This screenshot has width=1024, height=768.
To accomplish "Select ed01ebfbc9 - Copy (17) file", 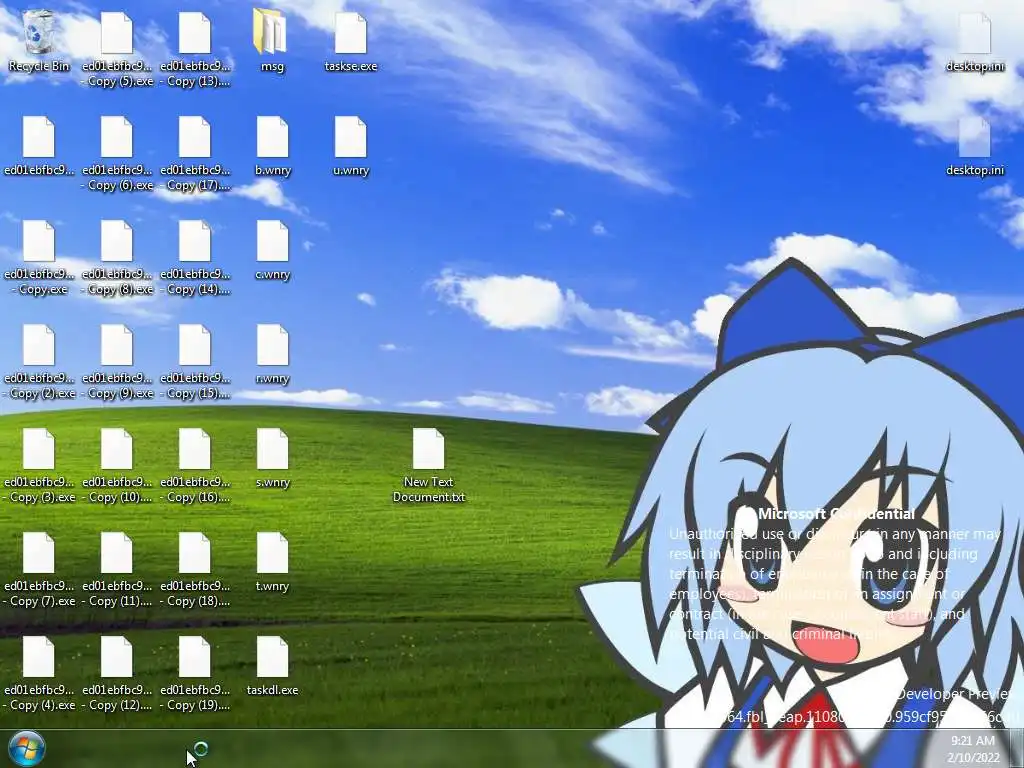I will tap(195, 153).
